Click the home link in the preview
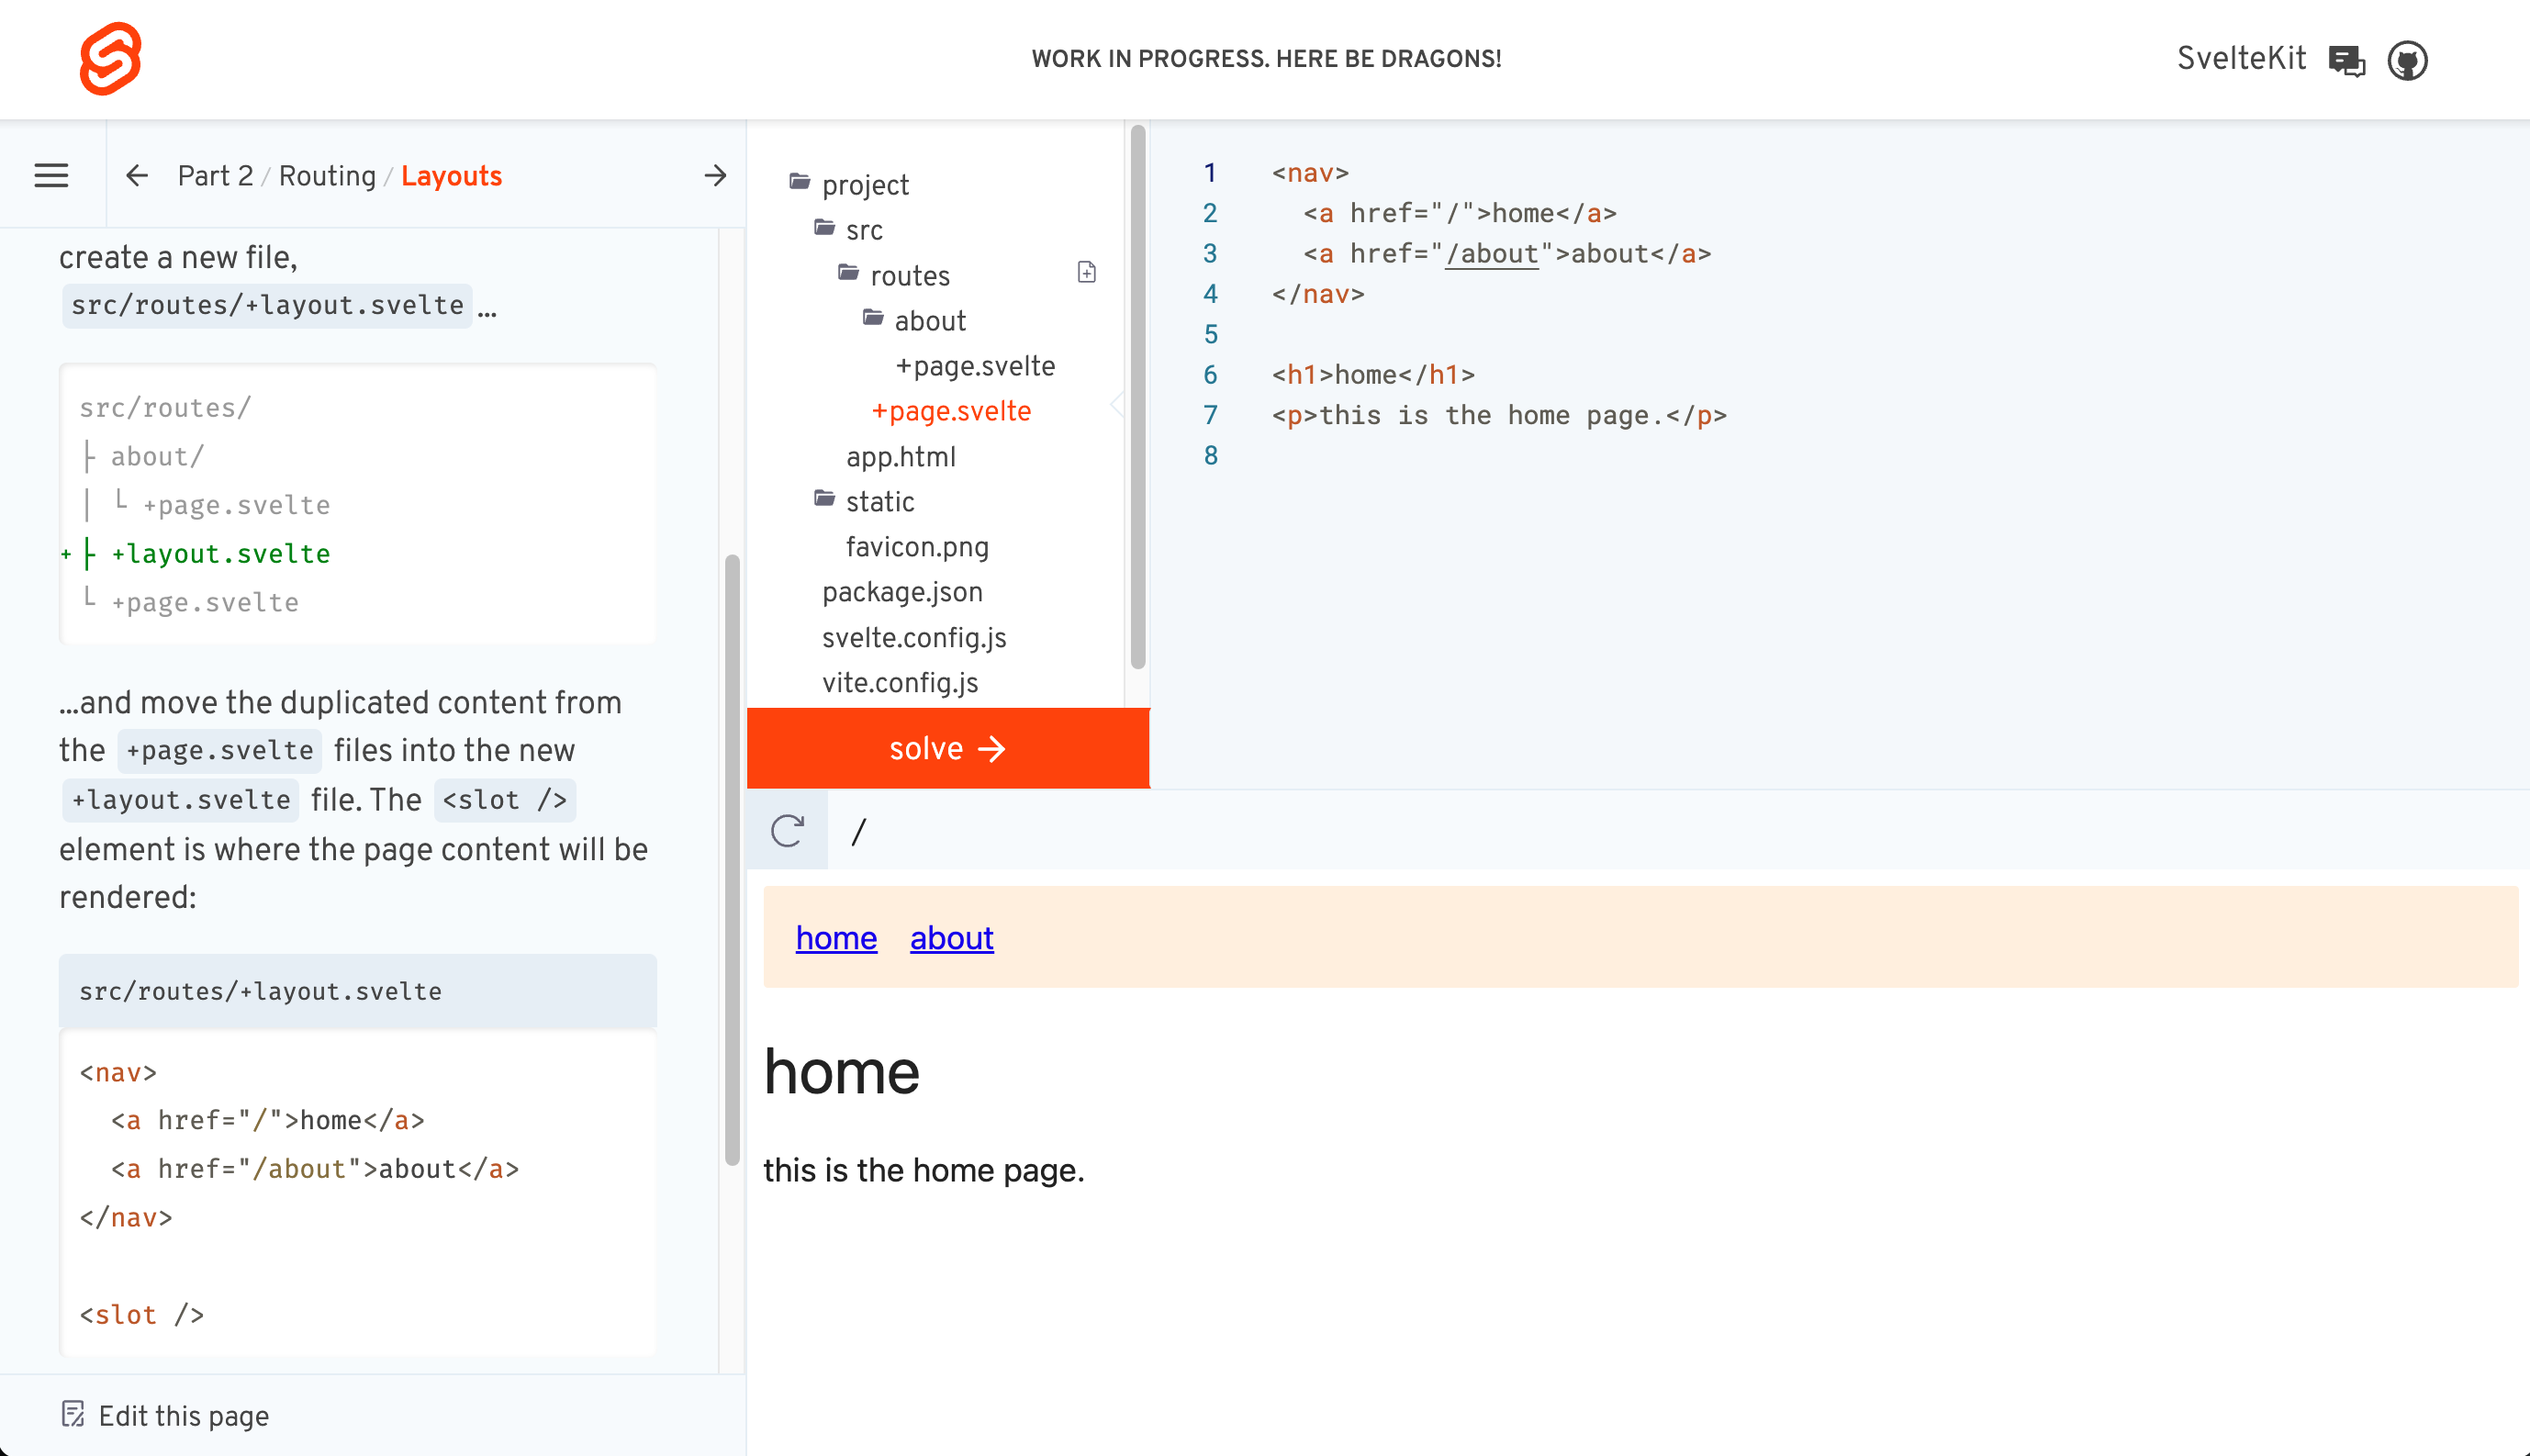This screenshot has width=2530, height=1456. coord(836,938)
